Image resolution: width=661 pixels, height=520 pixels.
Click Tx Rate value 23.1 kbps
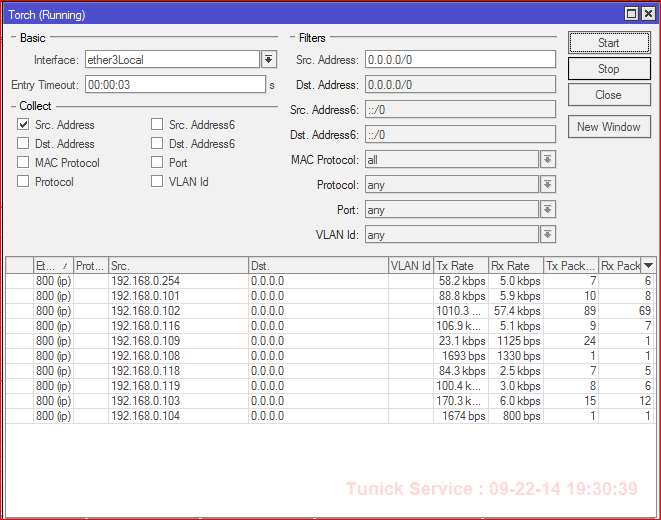coord(462,341)
